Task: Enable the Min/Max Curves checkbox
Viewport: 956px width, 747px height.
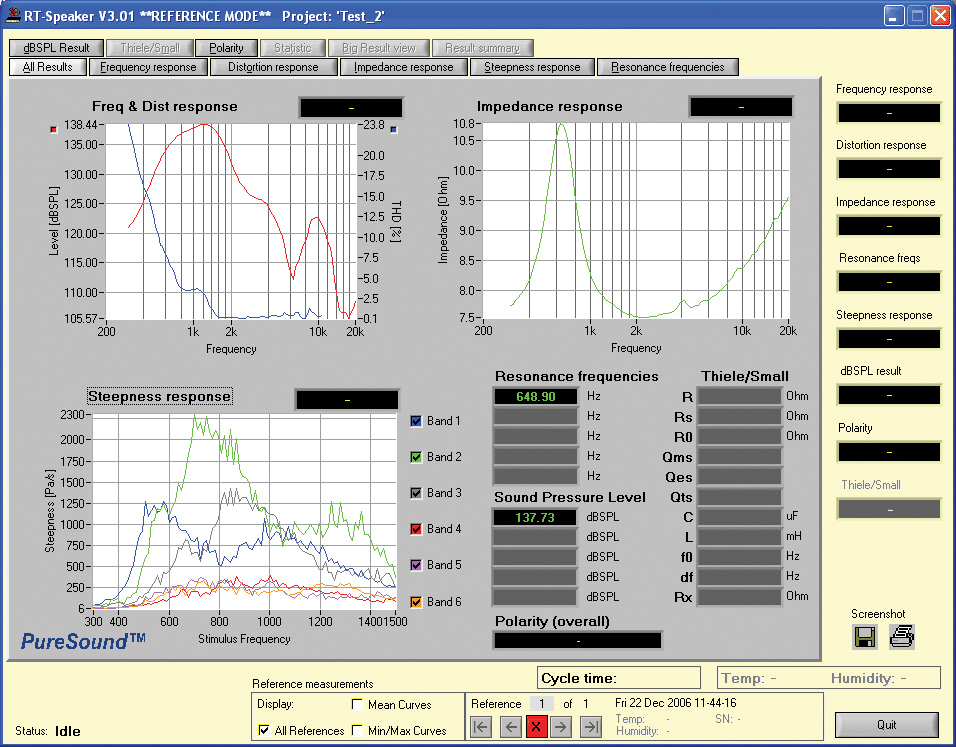Action: [x=357, y=731]
